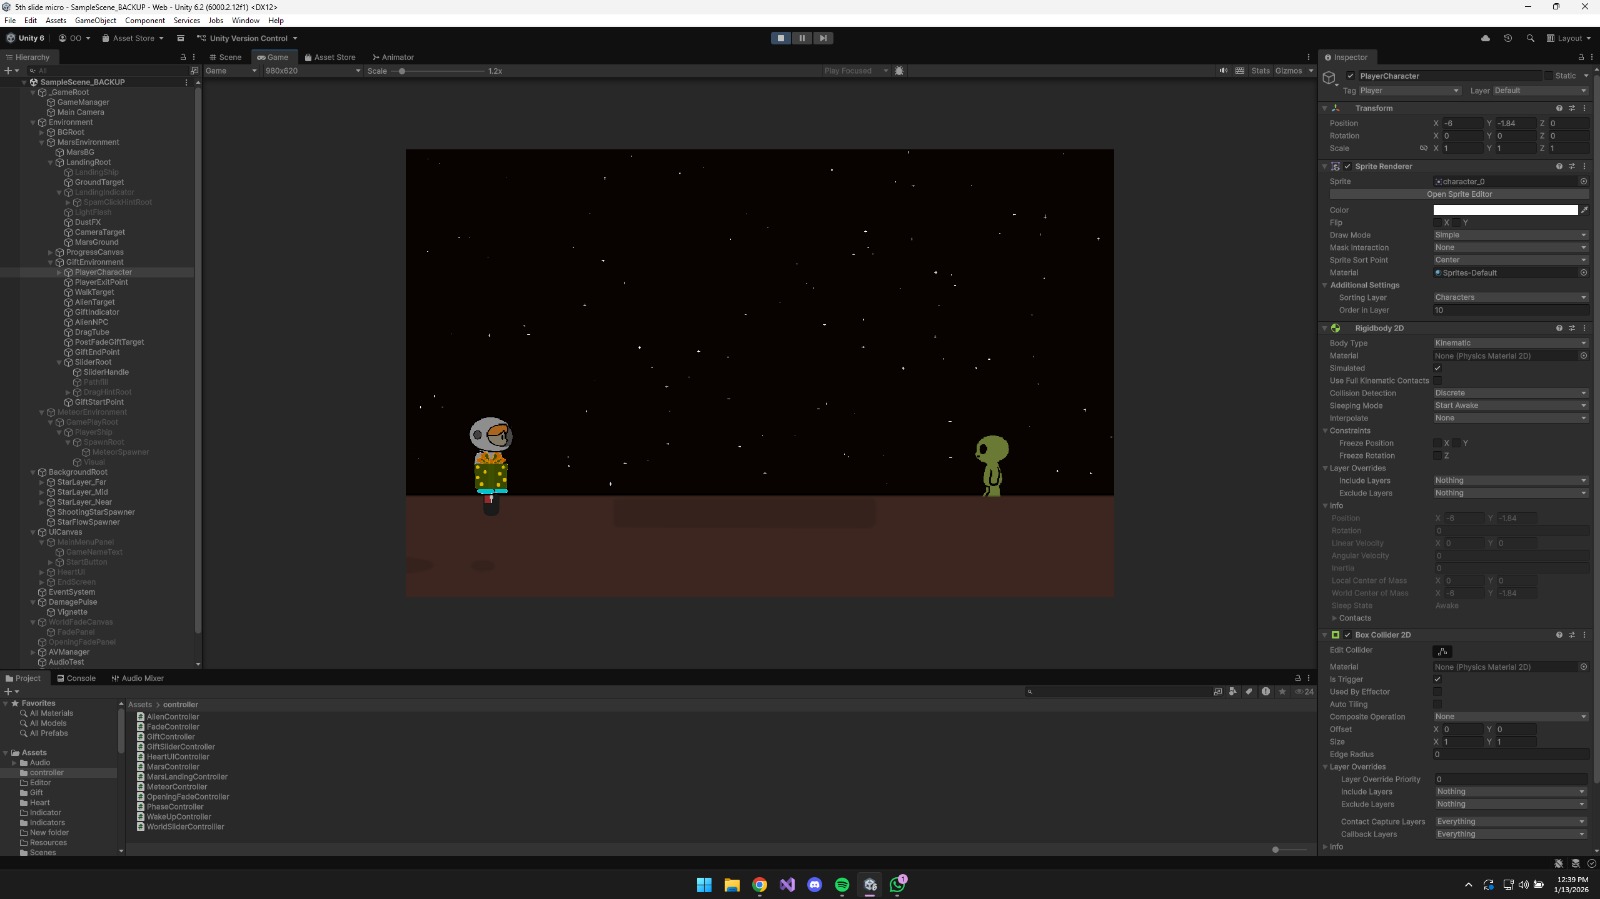Open the Draw Mode dropdown
Image resolution: width=1600 pixels, height=899 pixels.
[x=1510, y=235]
